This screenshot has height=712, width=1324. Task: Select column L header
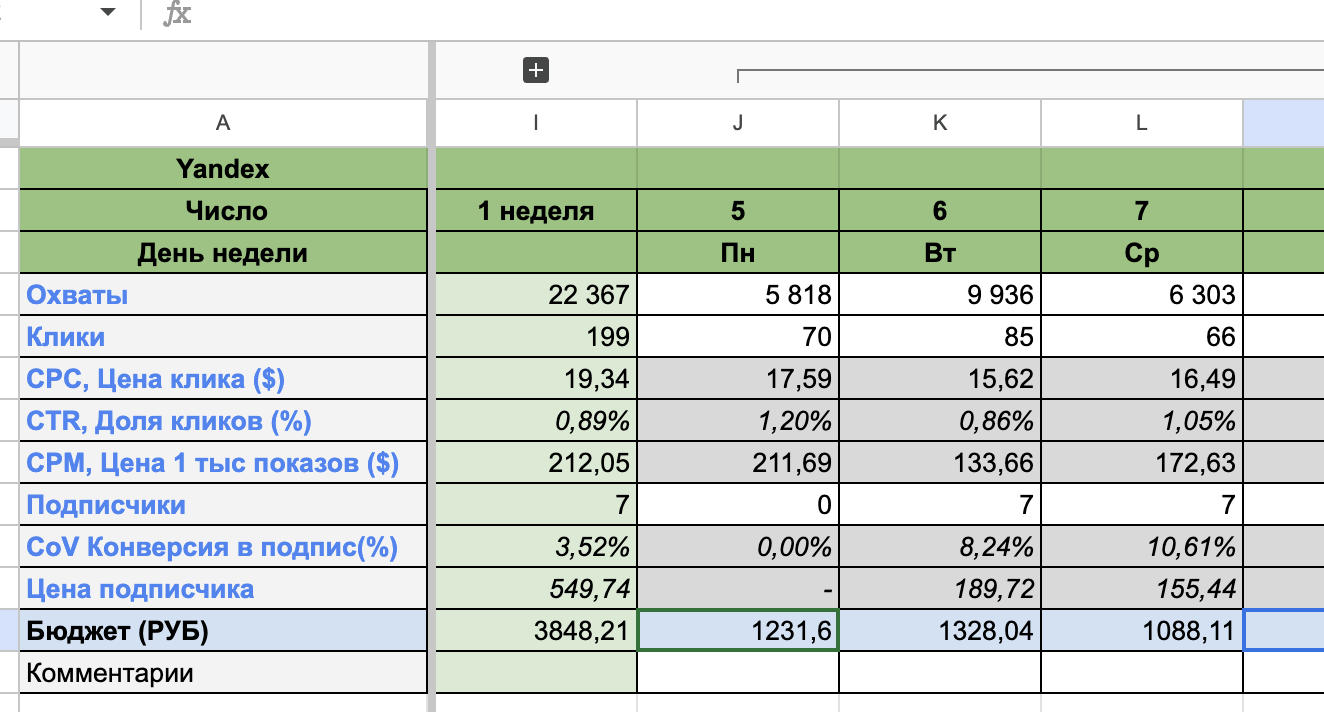1142,123
